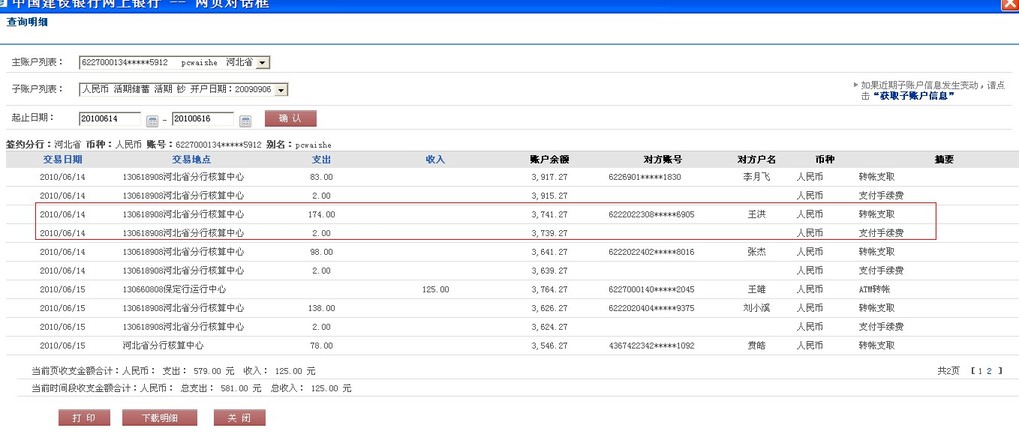Close the dialog with 关闭 button
Screen dimensions: 1019x437
[x=240, y=417]
